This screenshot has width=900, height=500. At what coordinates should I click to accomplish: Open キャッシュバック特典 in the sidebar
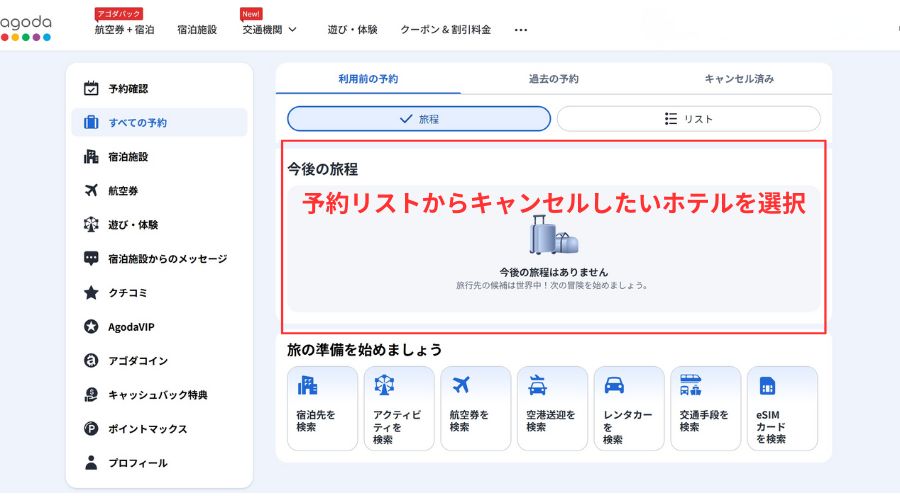(158, 395)
